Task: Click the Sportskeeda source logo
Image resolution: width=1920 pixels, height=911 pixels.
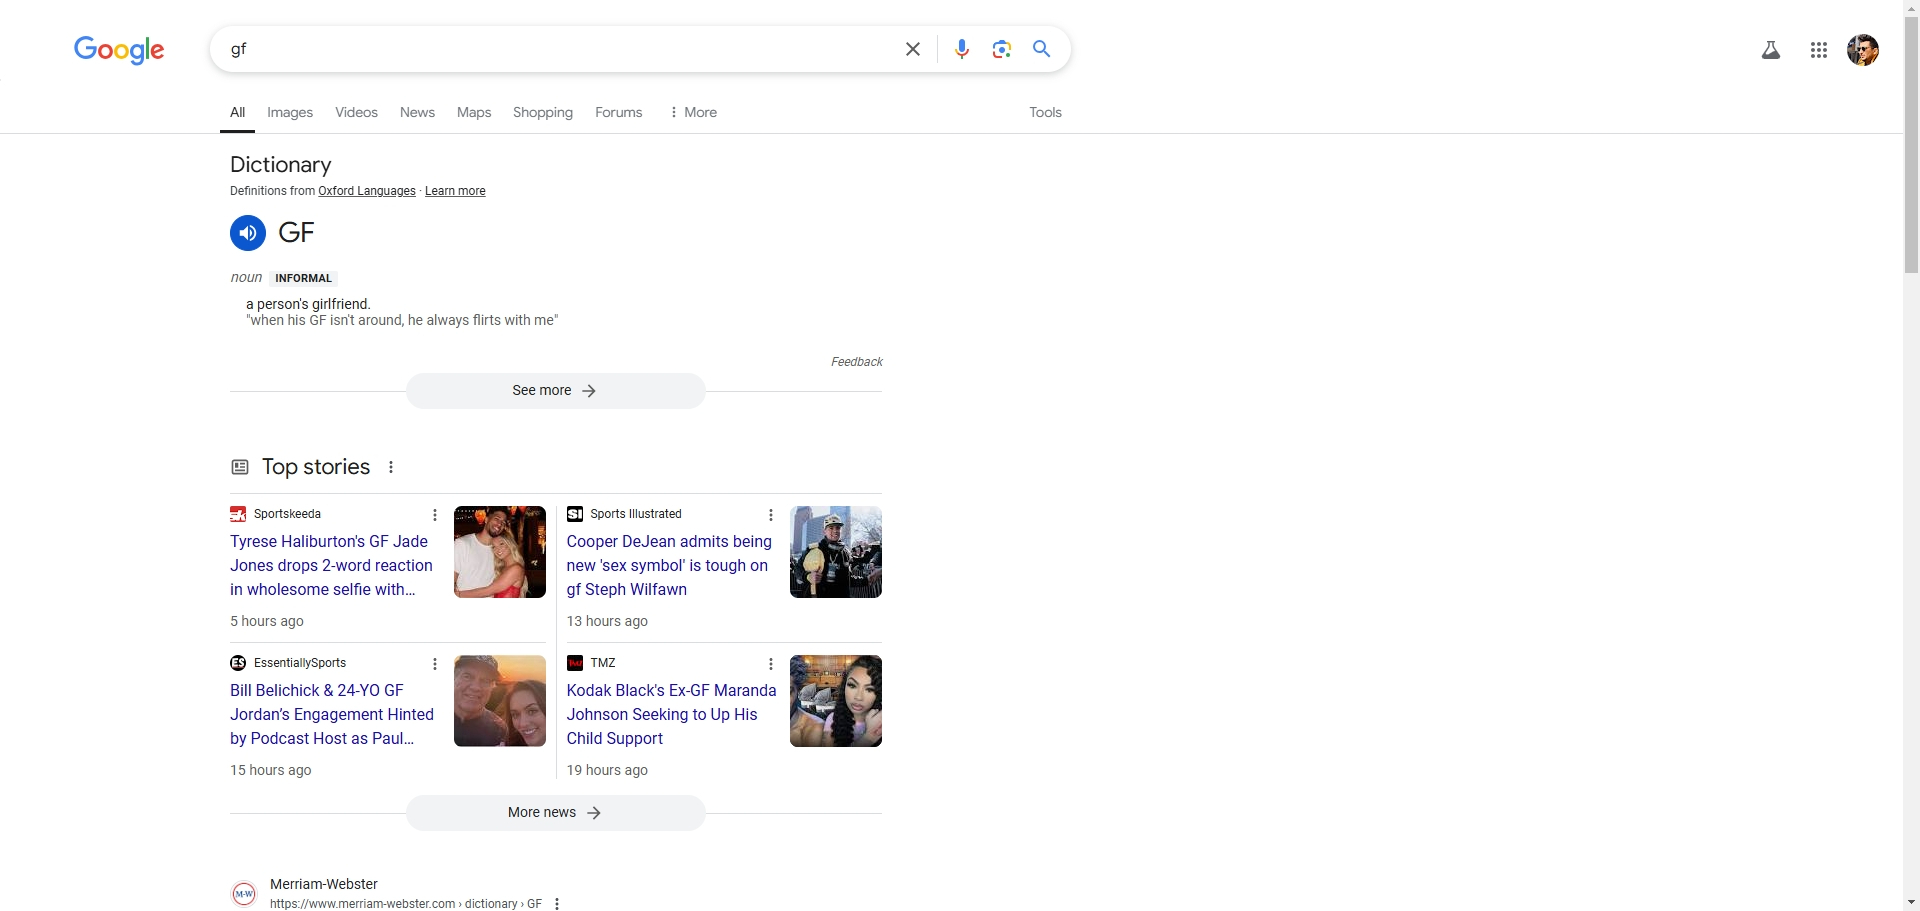Action: point(238,514)
